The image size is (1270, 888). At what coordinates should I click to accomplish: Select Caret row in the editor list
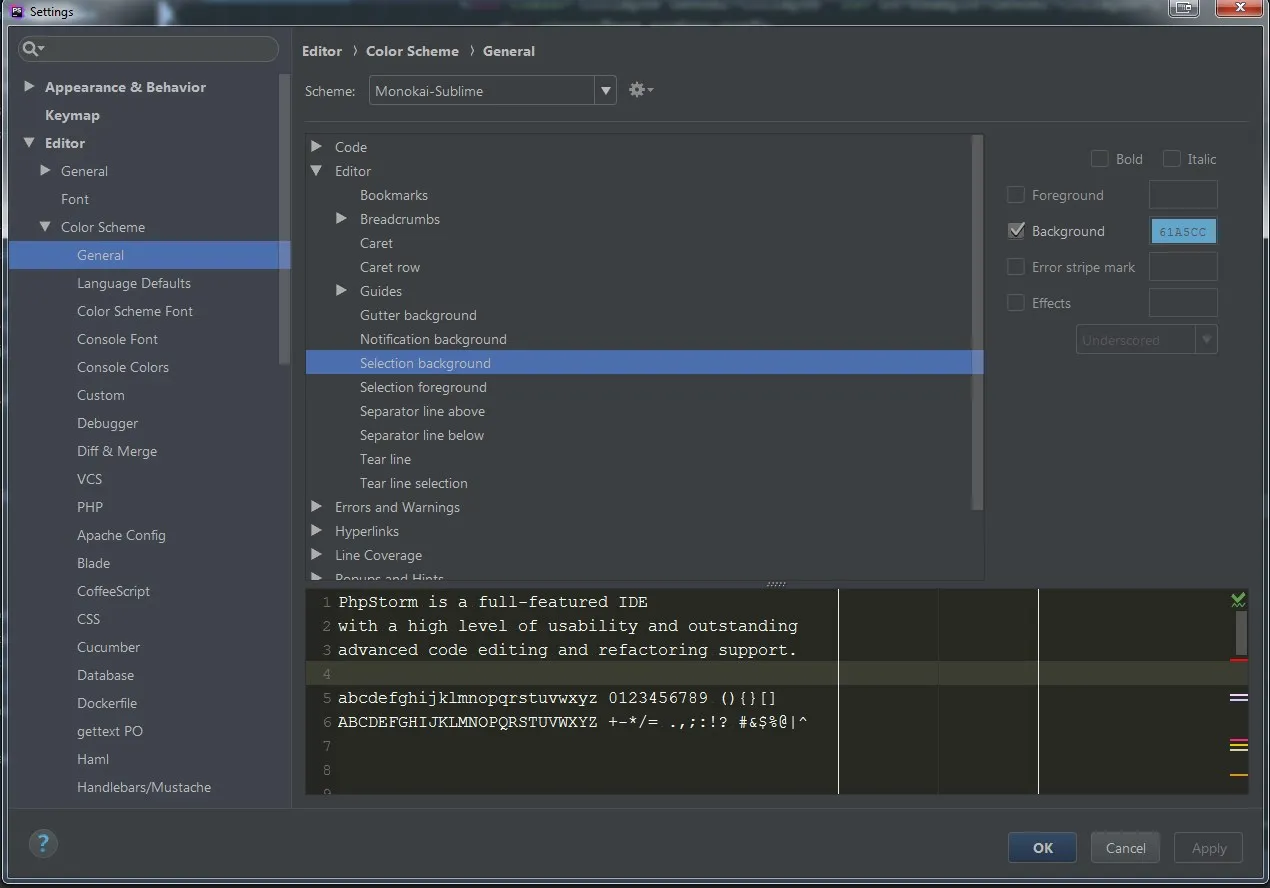pyautogui.click(x=390, y=267)
